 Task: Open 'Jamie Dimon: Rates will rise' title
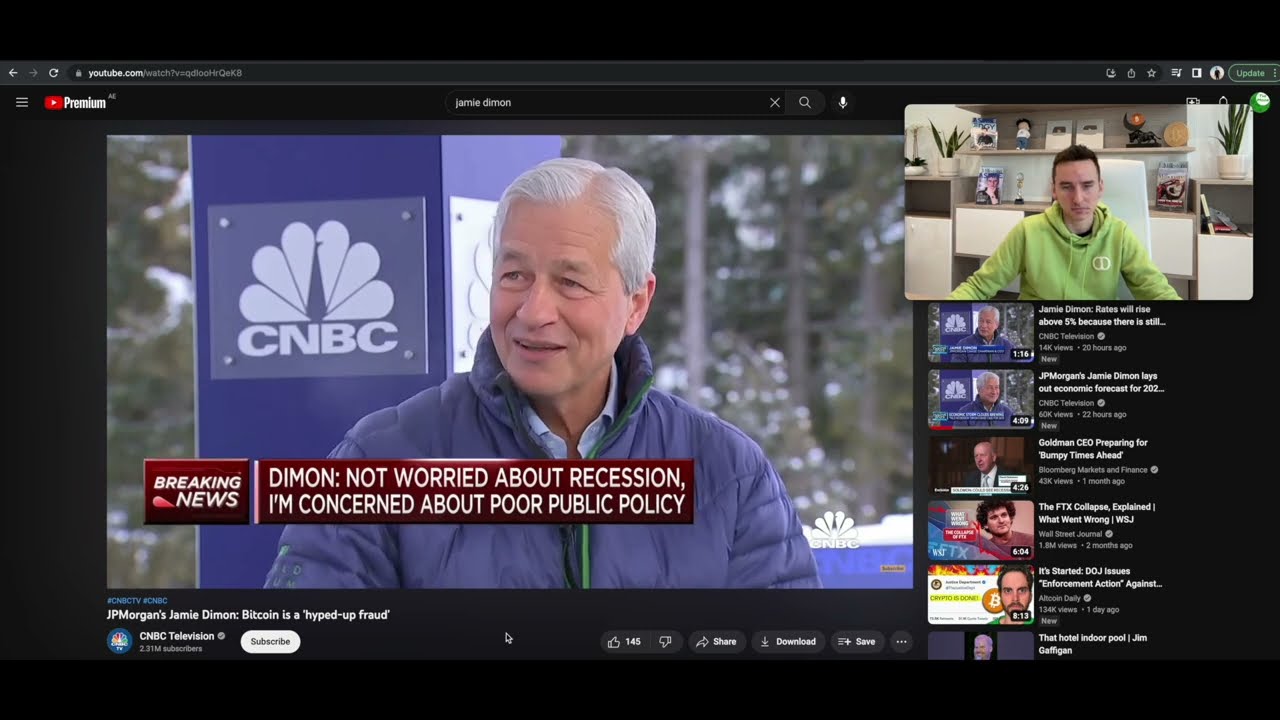(x=1102, y=316)
